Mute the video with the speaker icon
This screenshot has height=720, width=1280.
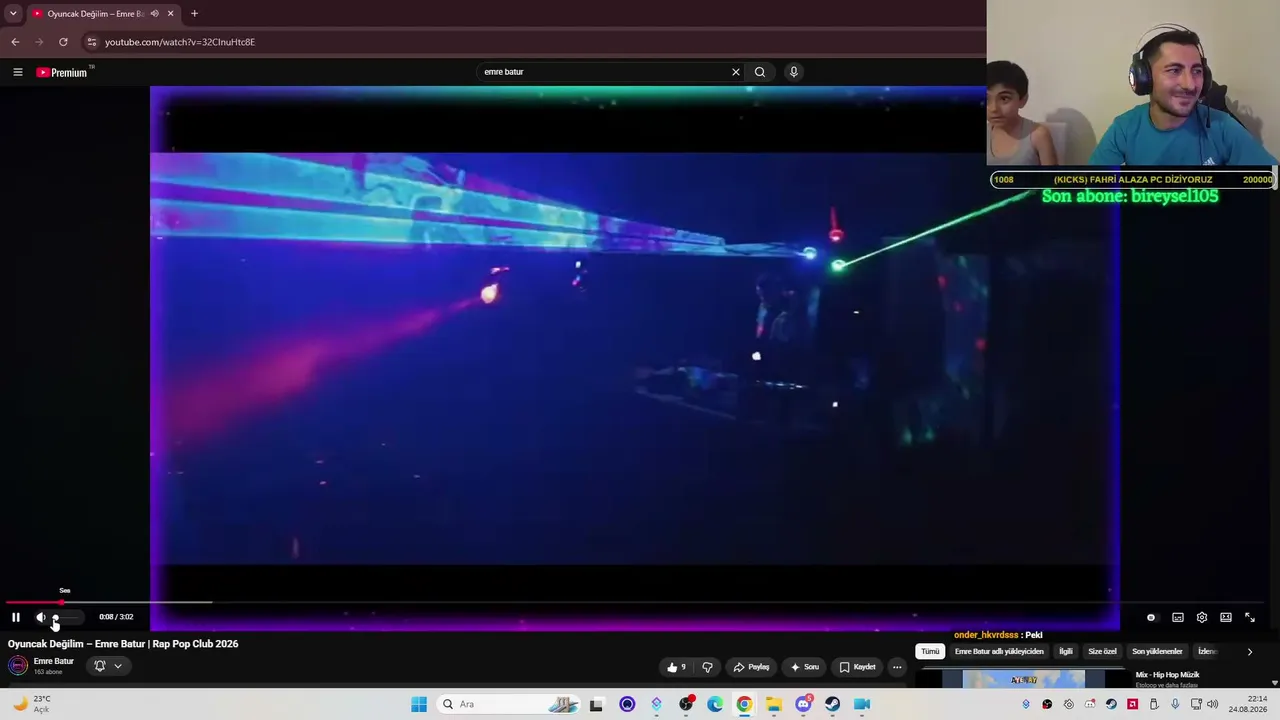[x=41, y=617]
